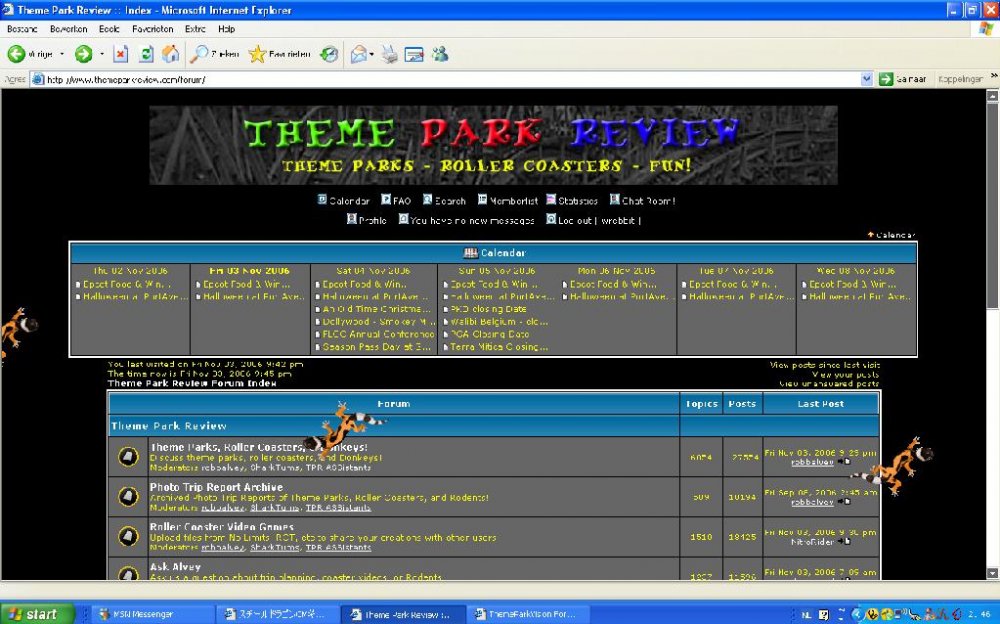Click the folder icon beside Photo Trip Report Archive
1000x624 pixels.
tap(128, 496)
